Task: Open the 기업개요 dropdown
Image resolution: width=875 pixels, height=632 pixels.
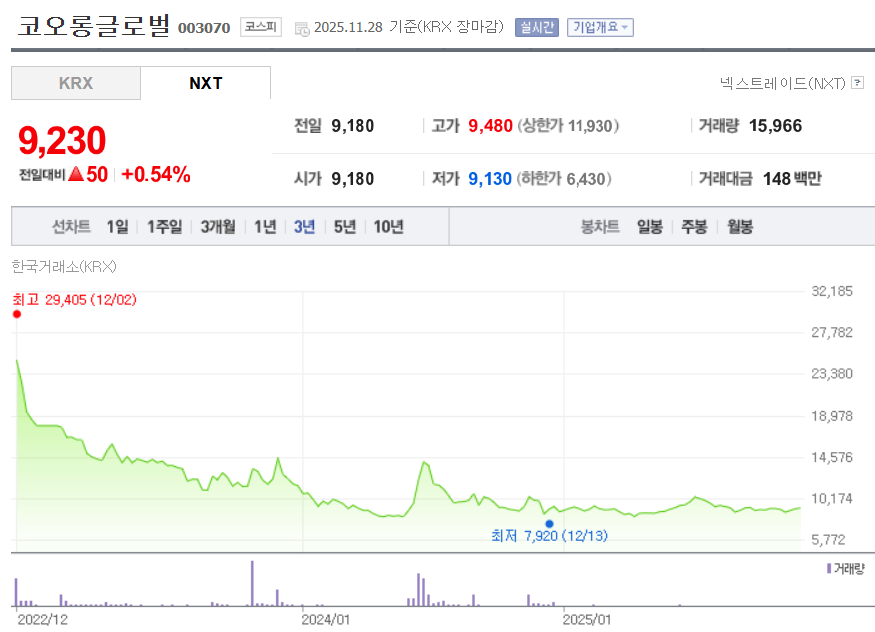Action: click(600, 27)
